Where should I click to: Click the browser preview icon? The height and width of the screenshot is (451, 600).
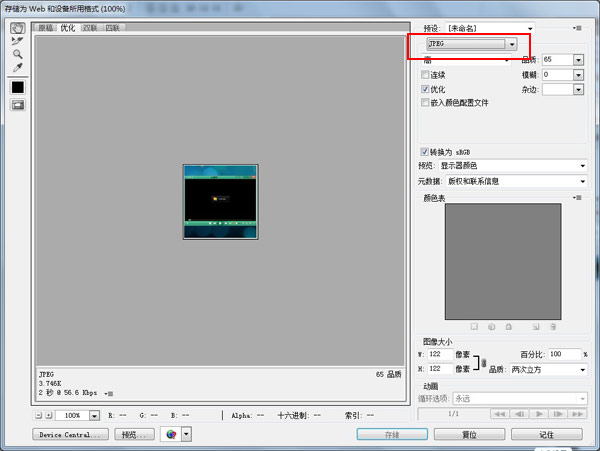coord(171,434)
